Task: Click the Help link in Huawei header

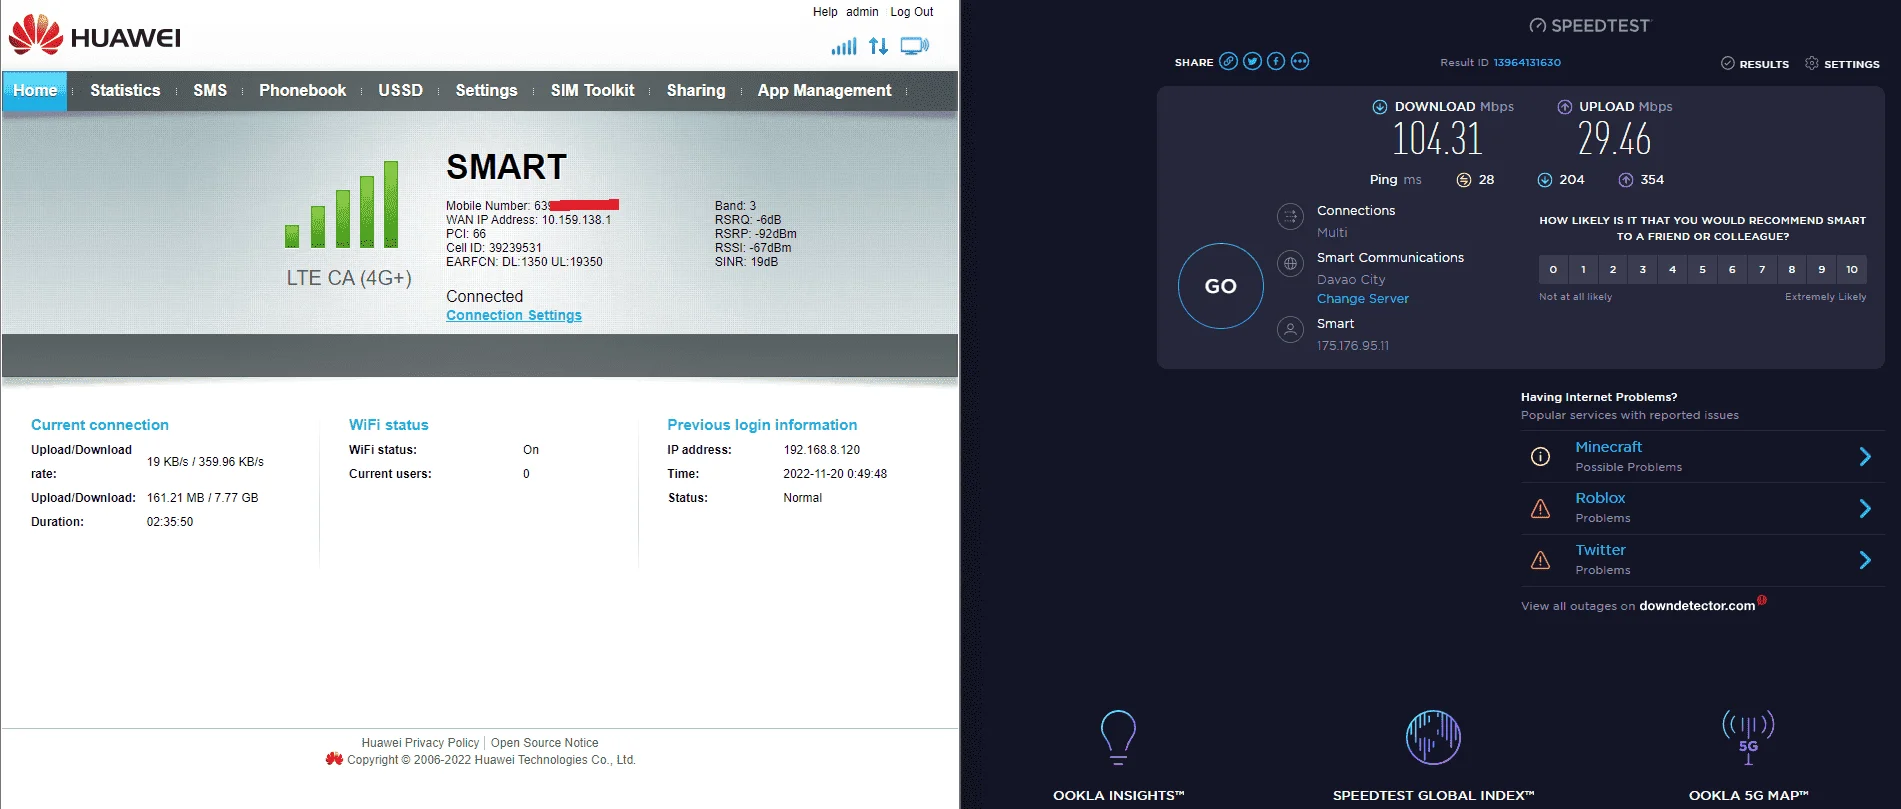Action: (x=825, y=12)
